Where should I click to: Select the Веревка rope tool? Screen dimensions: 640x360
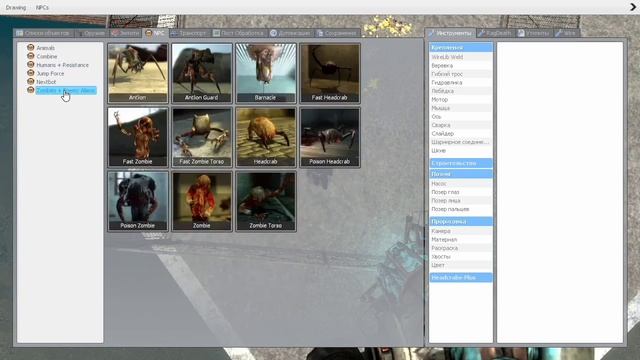(461, 66)
